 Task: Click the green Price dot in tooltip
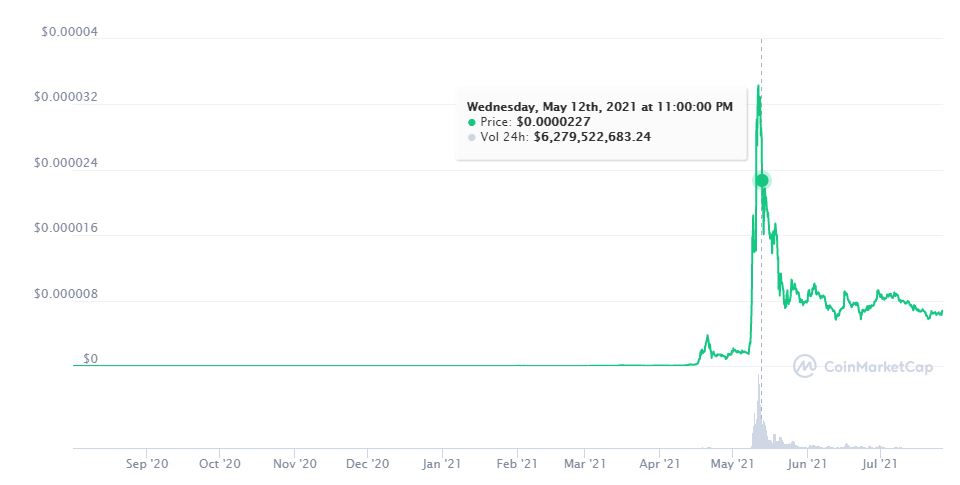point(472,122)
